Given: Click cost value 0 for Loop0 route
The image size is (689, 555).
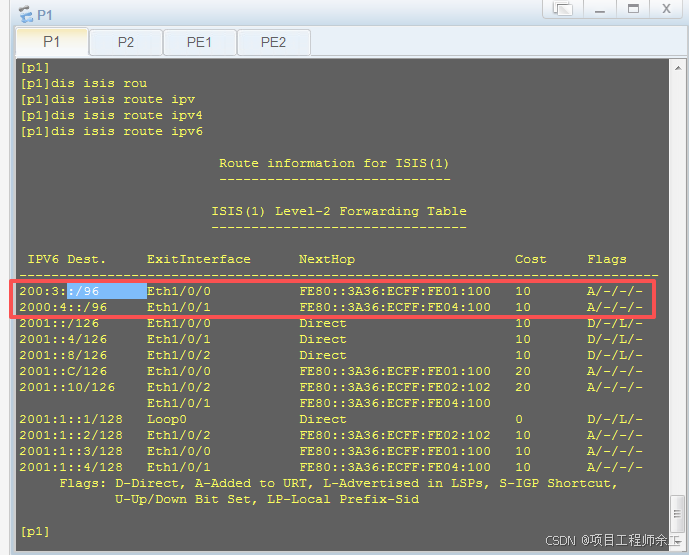Looking at the screenshot, I should point(519,419).
